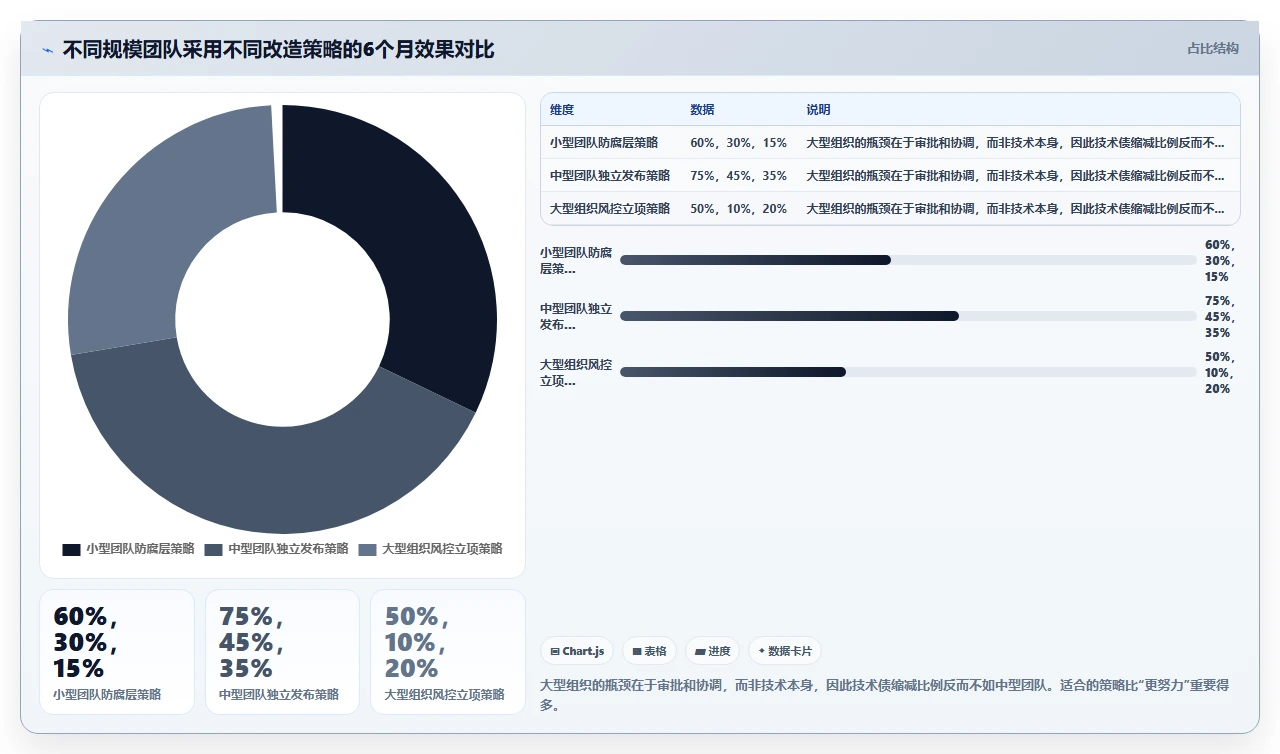Click progress label 小型团队防腐层策…
Image resolution: width=1280 pixels, height=754 pixels.
click(x=576, y=260)
